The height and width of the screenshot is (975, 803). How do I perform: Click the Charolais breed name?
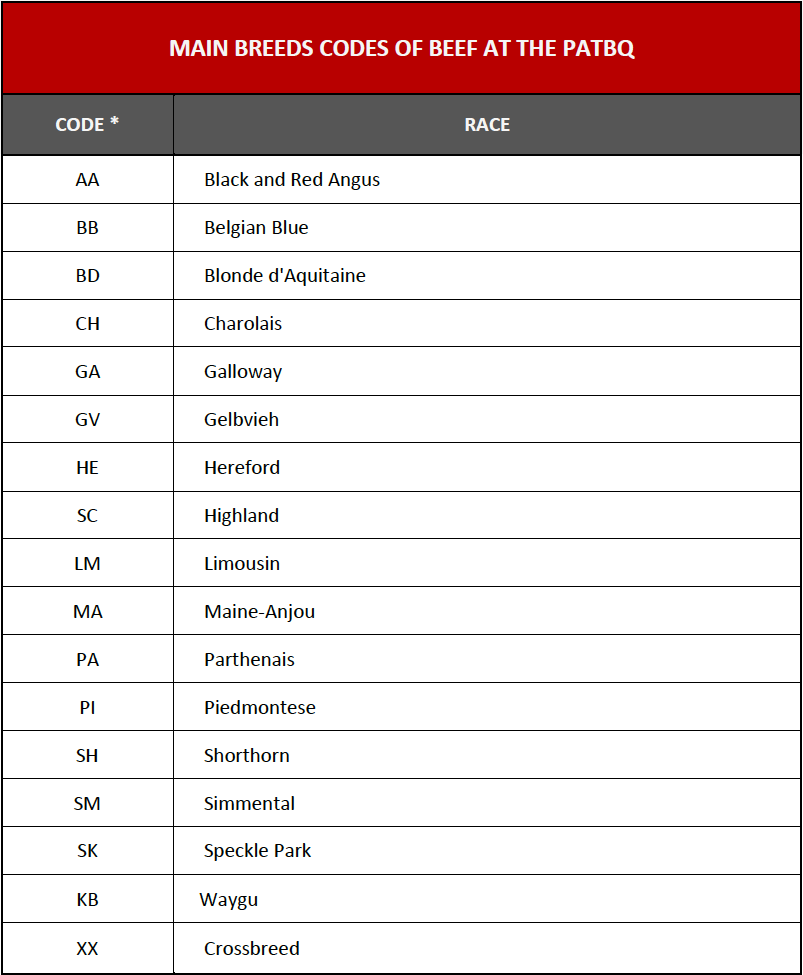click(243, 323)
